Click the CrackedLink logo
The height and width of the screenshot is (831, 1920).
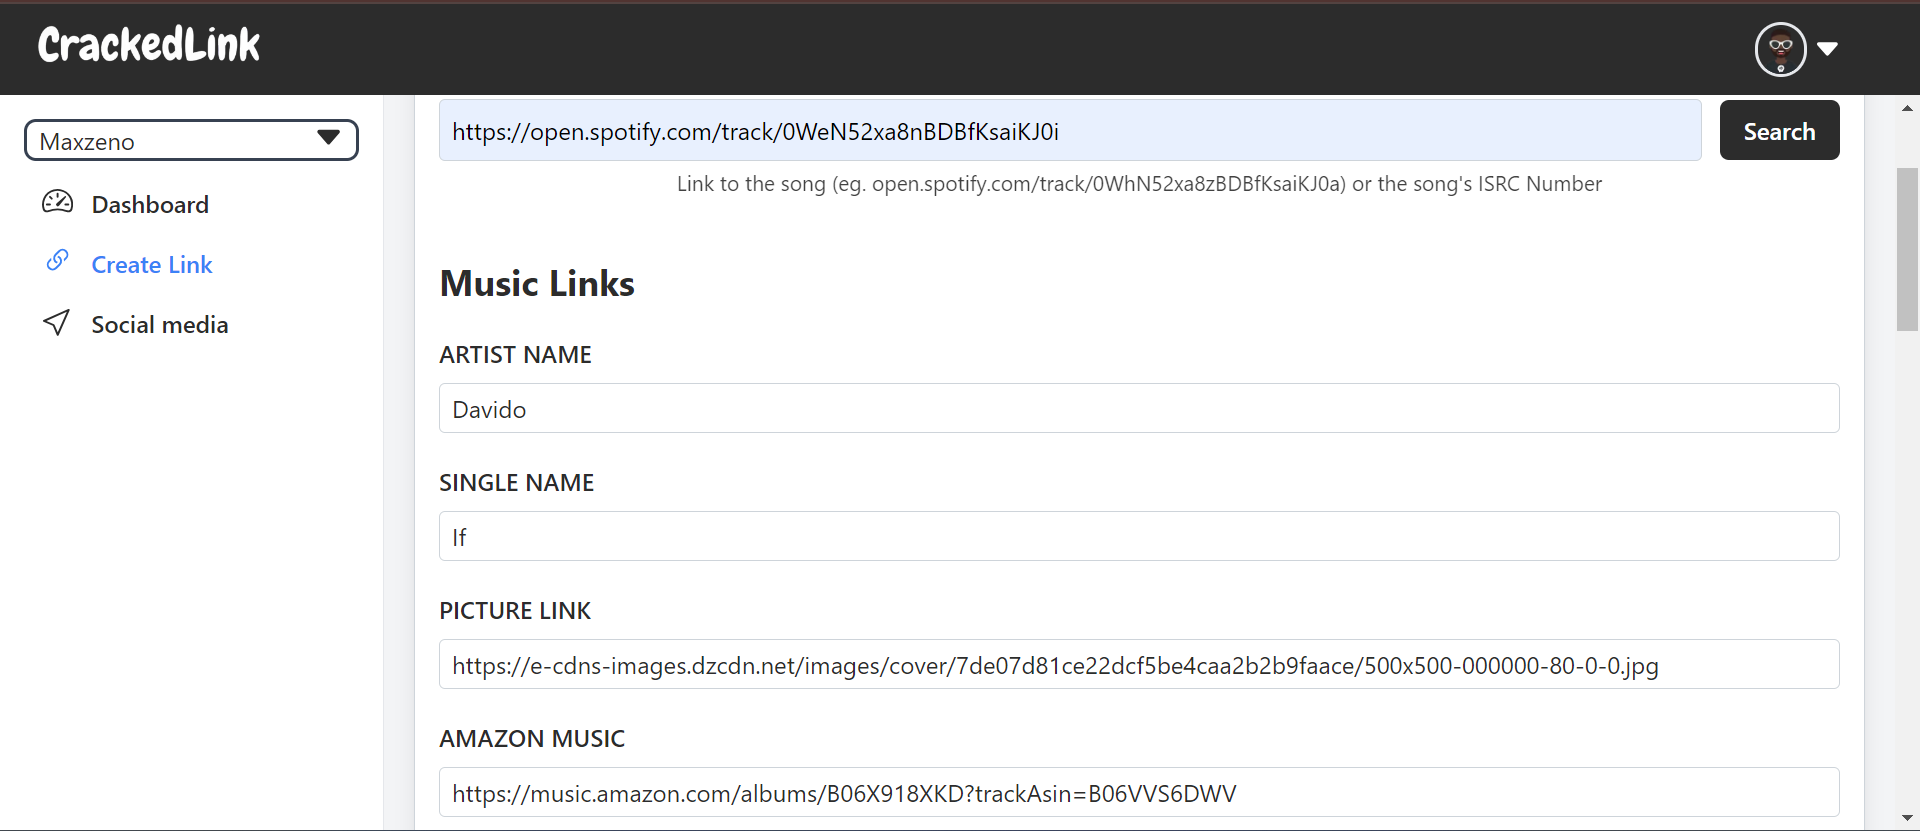pos(149,45)
